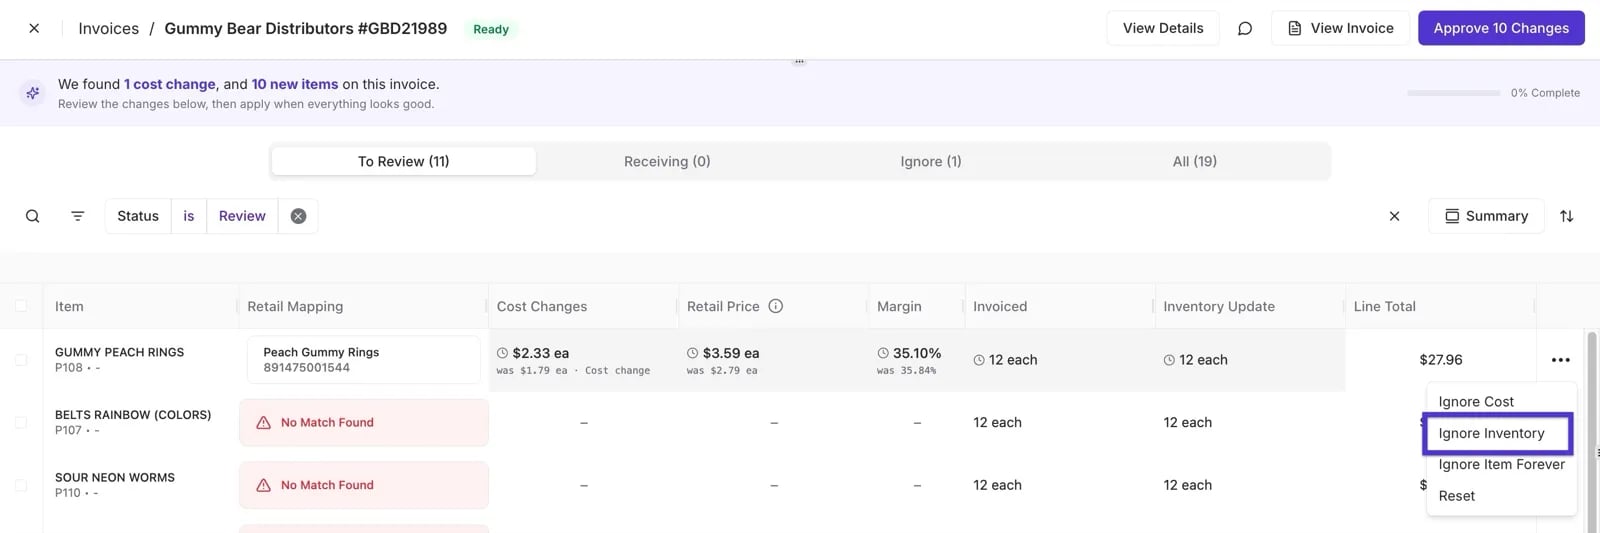This screenshot has width=1600, height=533.
Task: Switch to the Ignore (1) tab
Action: (931, 161)
